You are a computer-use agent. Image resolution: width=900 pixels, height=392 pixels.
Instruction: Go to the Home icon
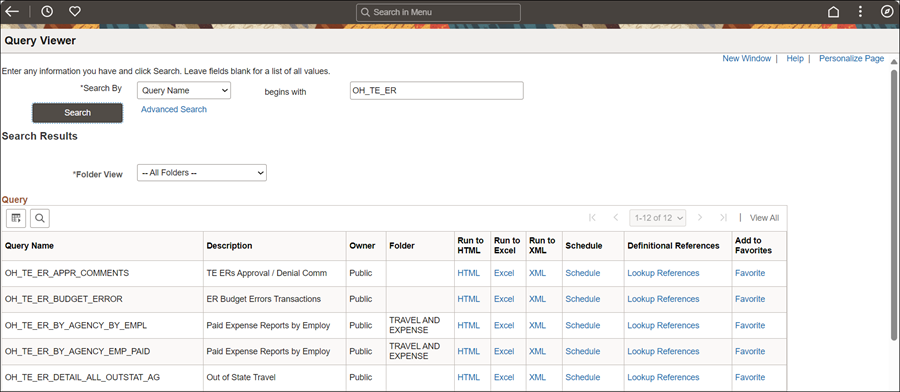833,12
